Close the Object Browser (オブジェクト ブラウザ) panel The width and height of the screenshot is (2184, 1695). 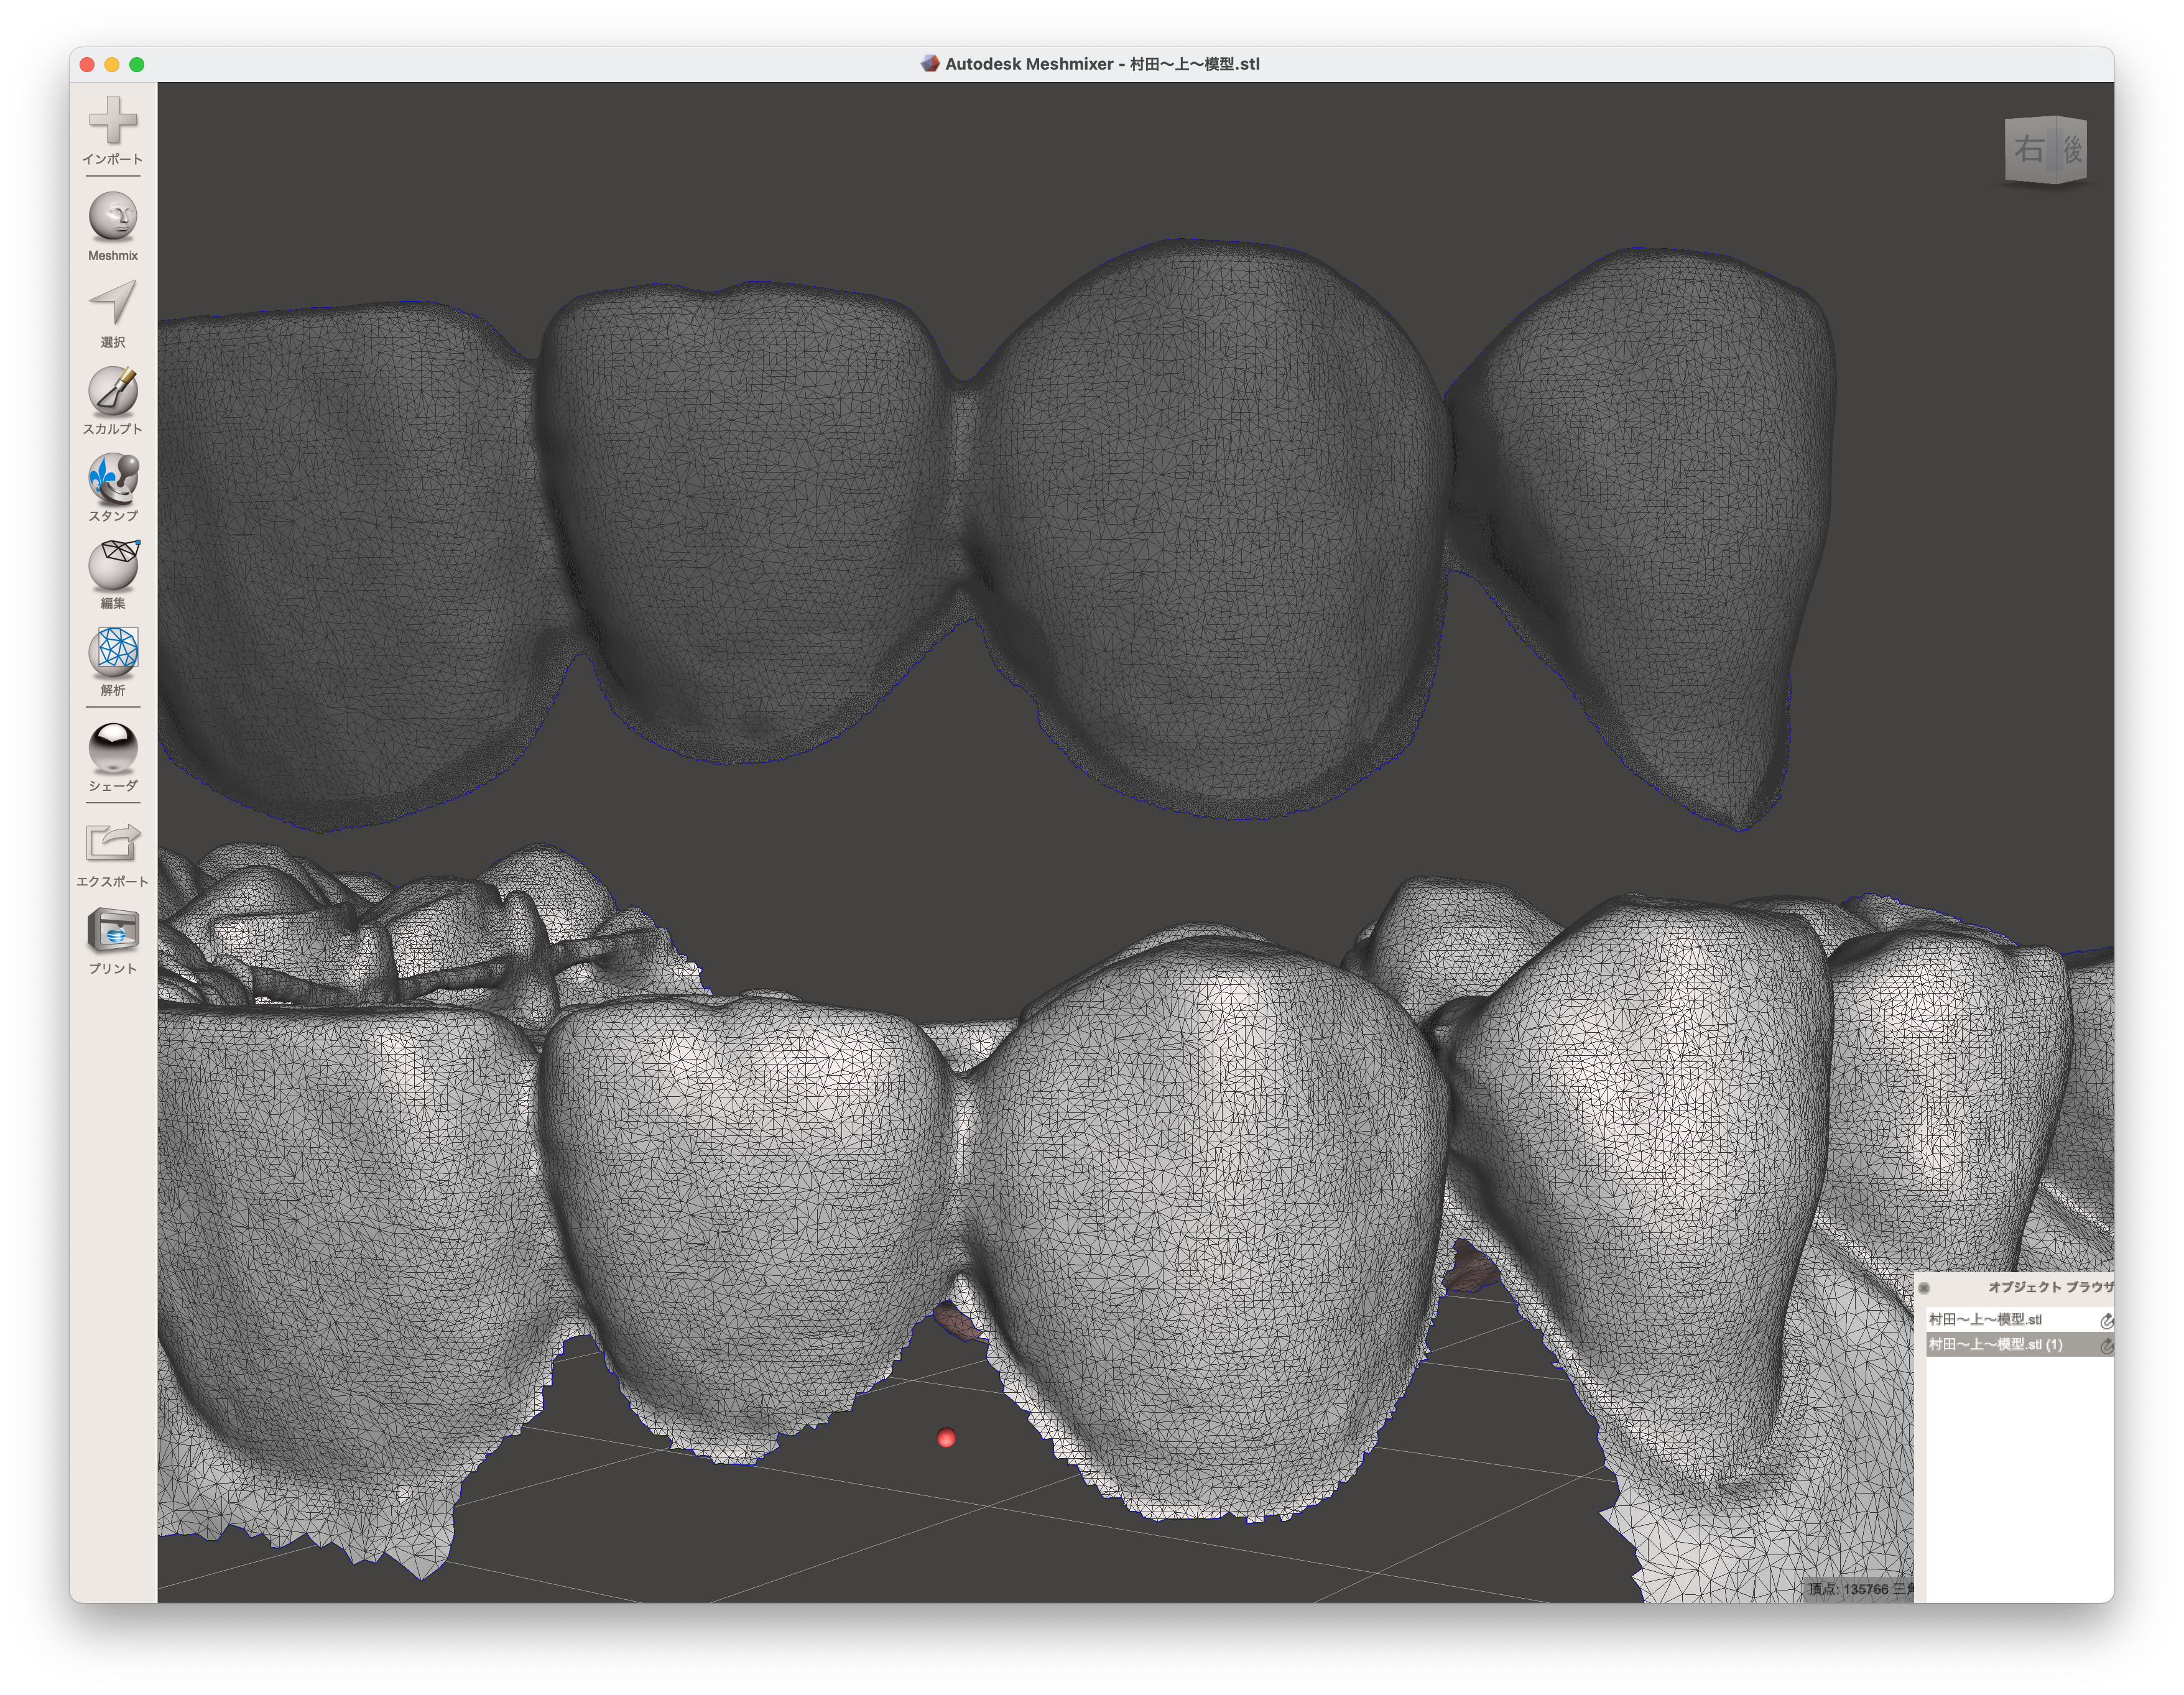[x=1924, y=1288]
